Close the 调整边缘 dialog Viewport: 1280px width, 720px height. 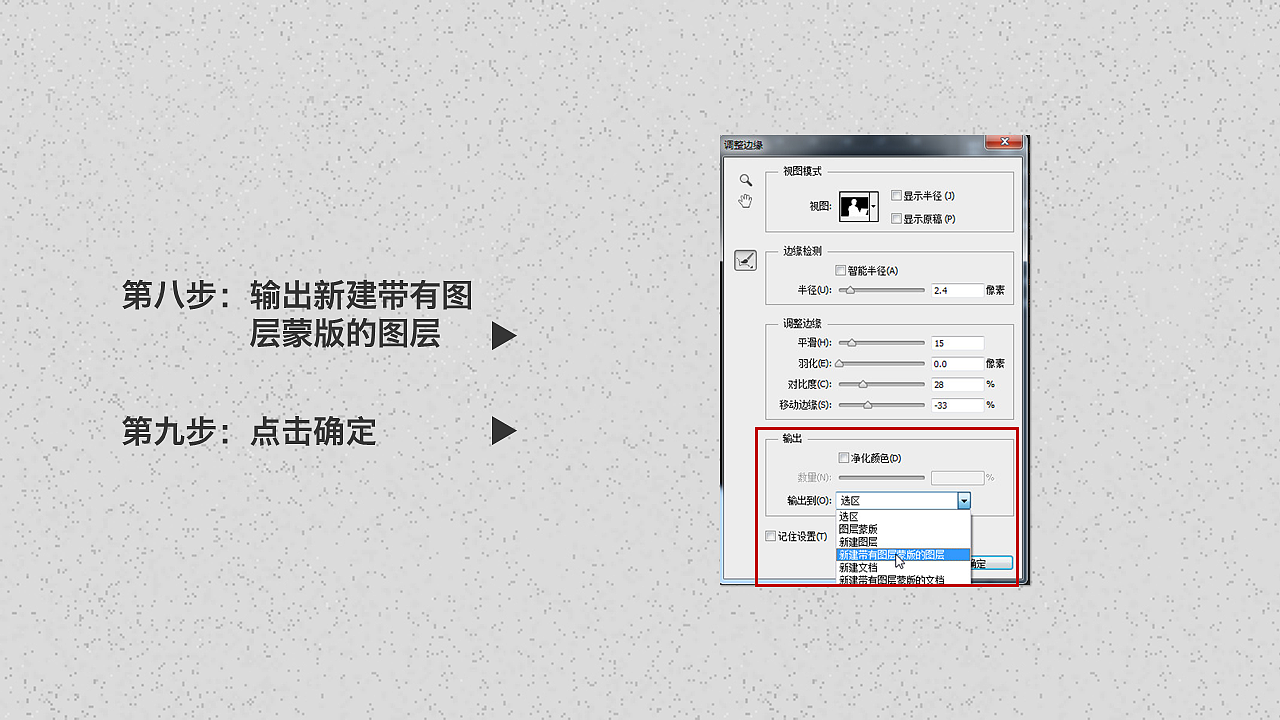[1003, 143]
